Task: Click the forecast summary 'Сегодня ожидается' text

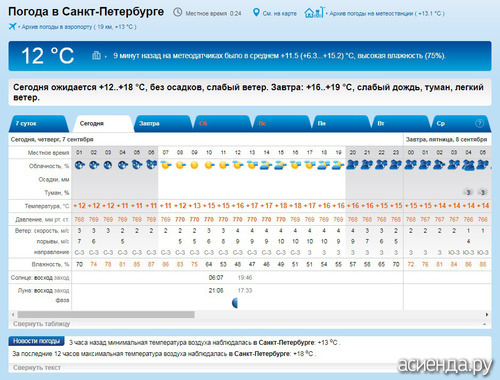Action: 248,92
